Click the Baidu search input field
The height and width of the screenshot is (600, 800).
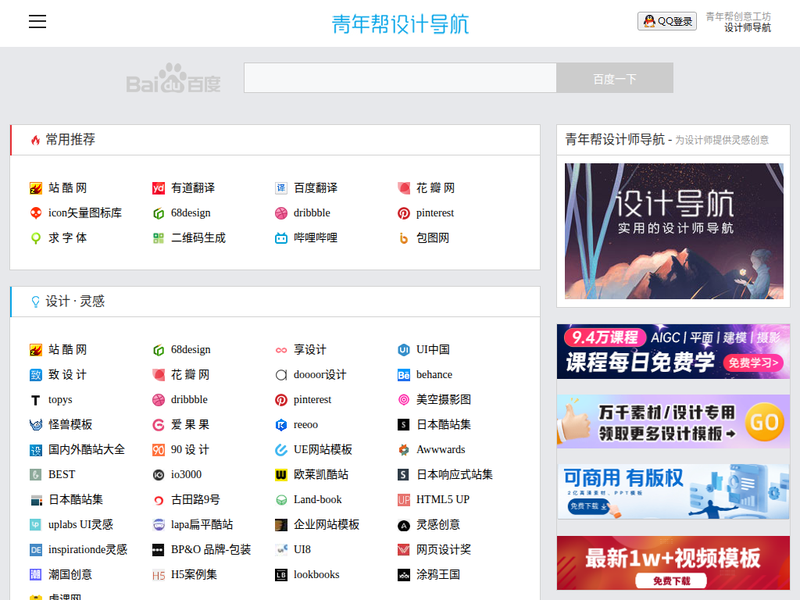pos(400,78)
